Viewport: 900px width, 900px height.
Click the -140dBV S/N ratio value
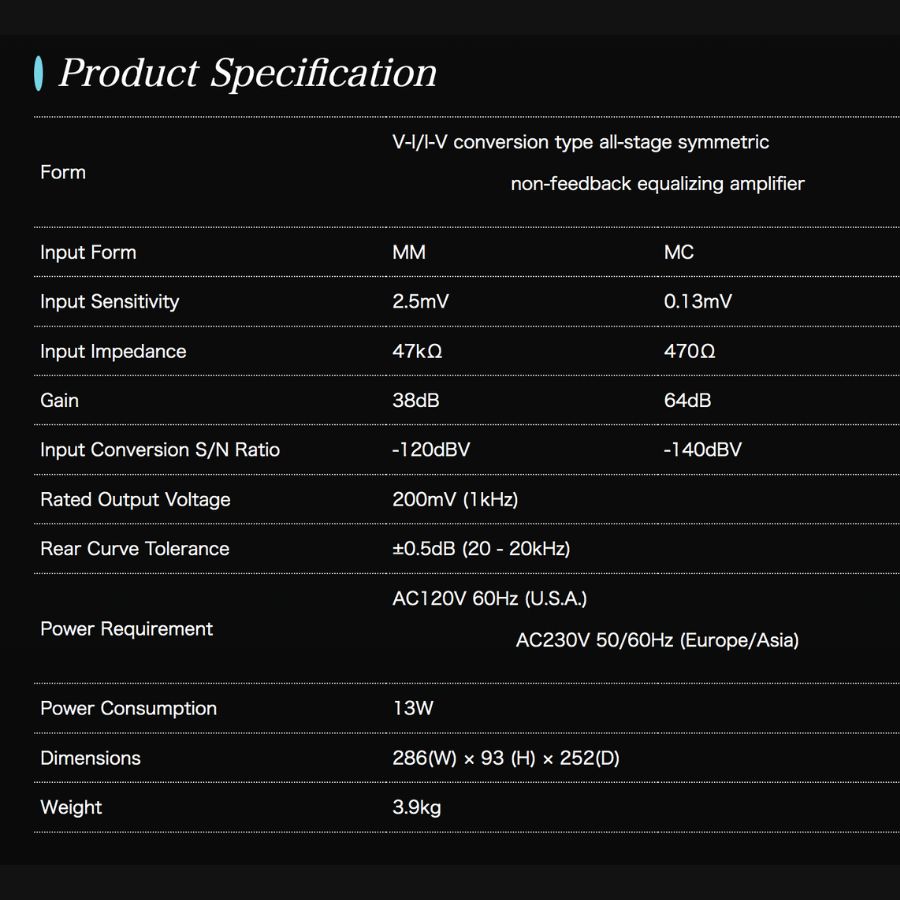[702, 450]
